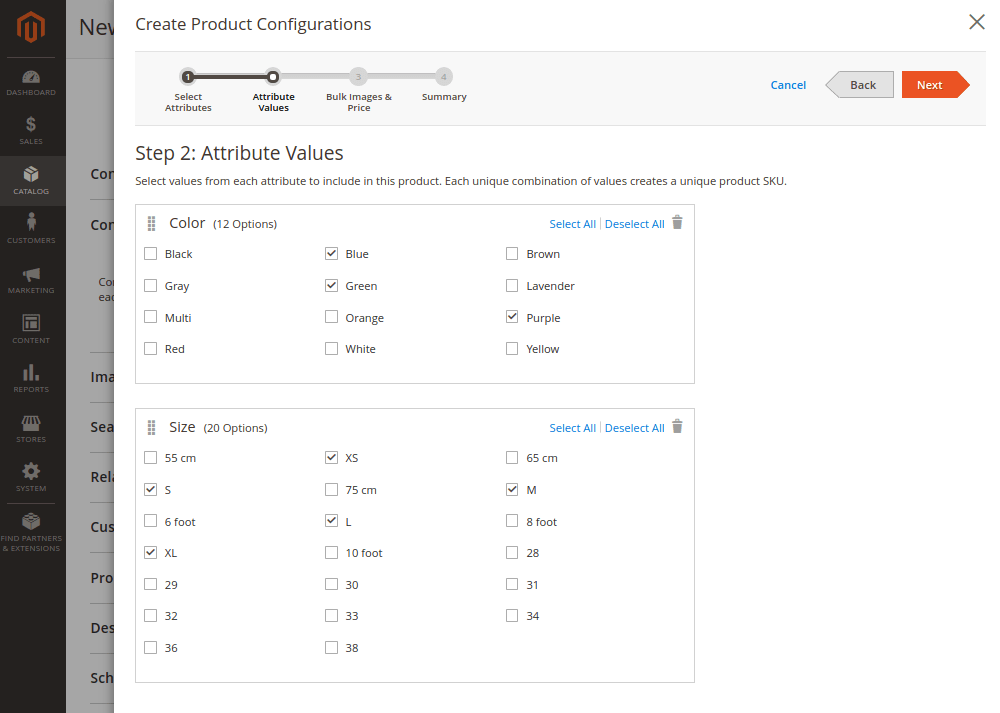Viewport: 1000px width, 713px height.
Task: Check the size 34 checkbox
Action: [512, 616]
